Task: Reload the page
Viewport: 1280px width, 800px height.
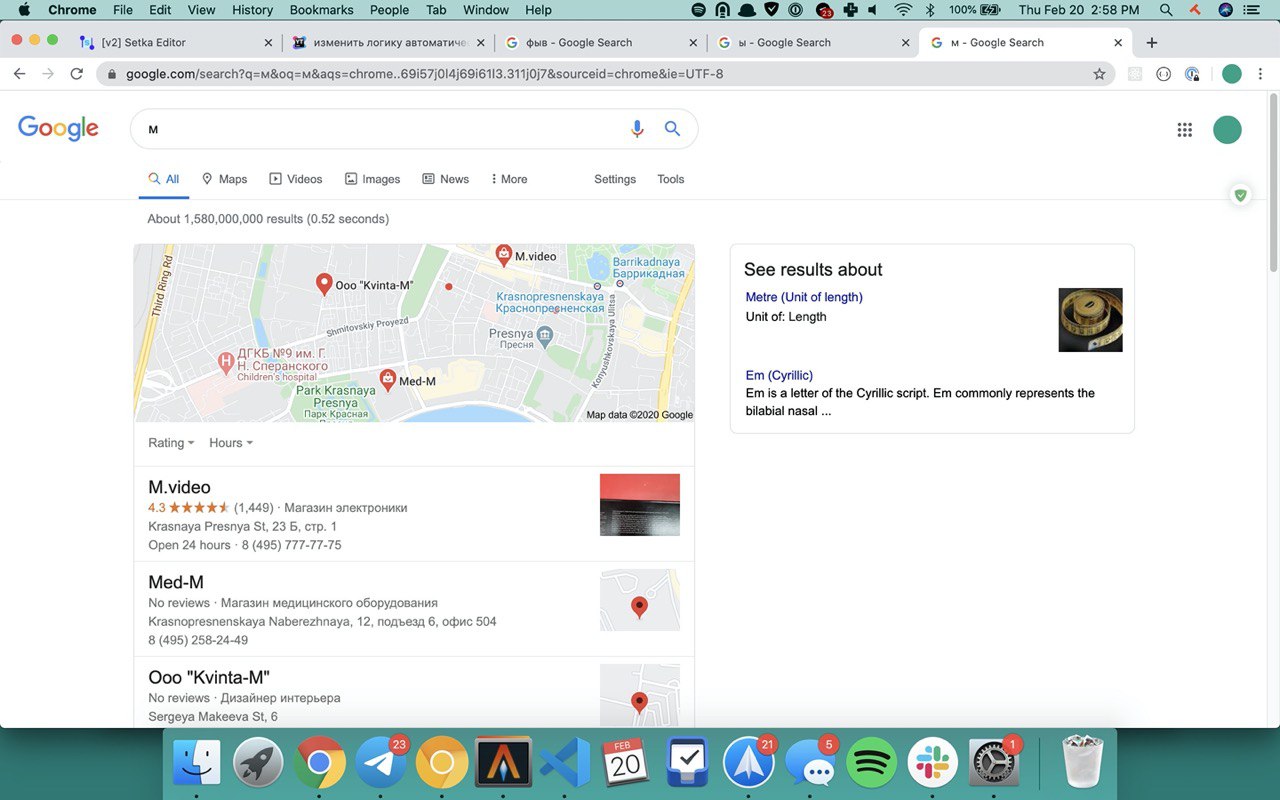Action: [76, 74]
